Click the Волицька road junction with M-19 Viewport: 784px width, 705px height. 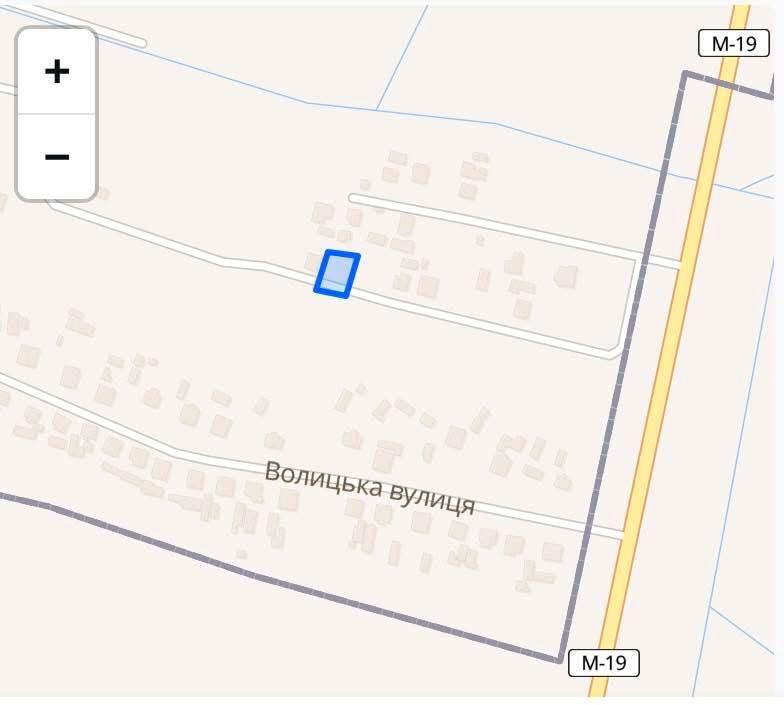pos(622,534)
